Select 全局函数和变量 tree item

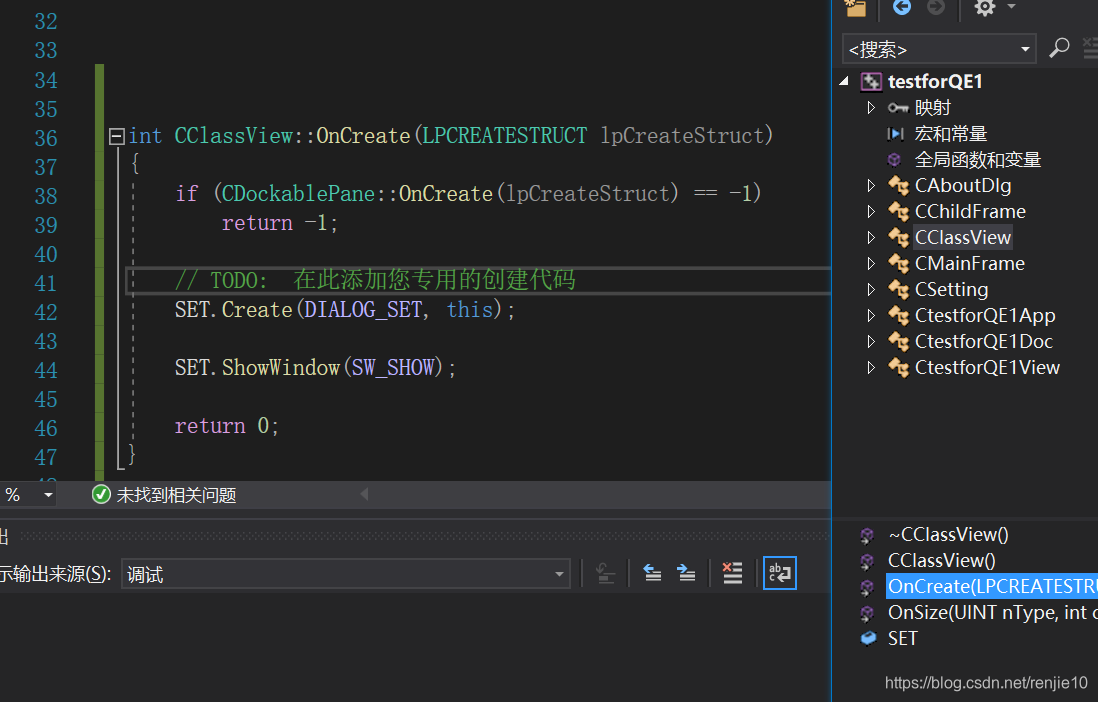point(978,160)
